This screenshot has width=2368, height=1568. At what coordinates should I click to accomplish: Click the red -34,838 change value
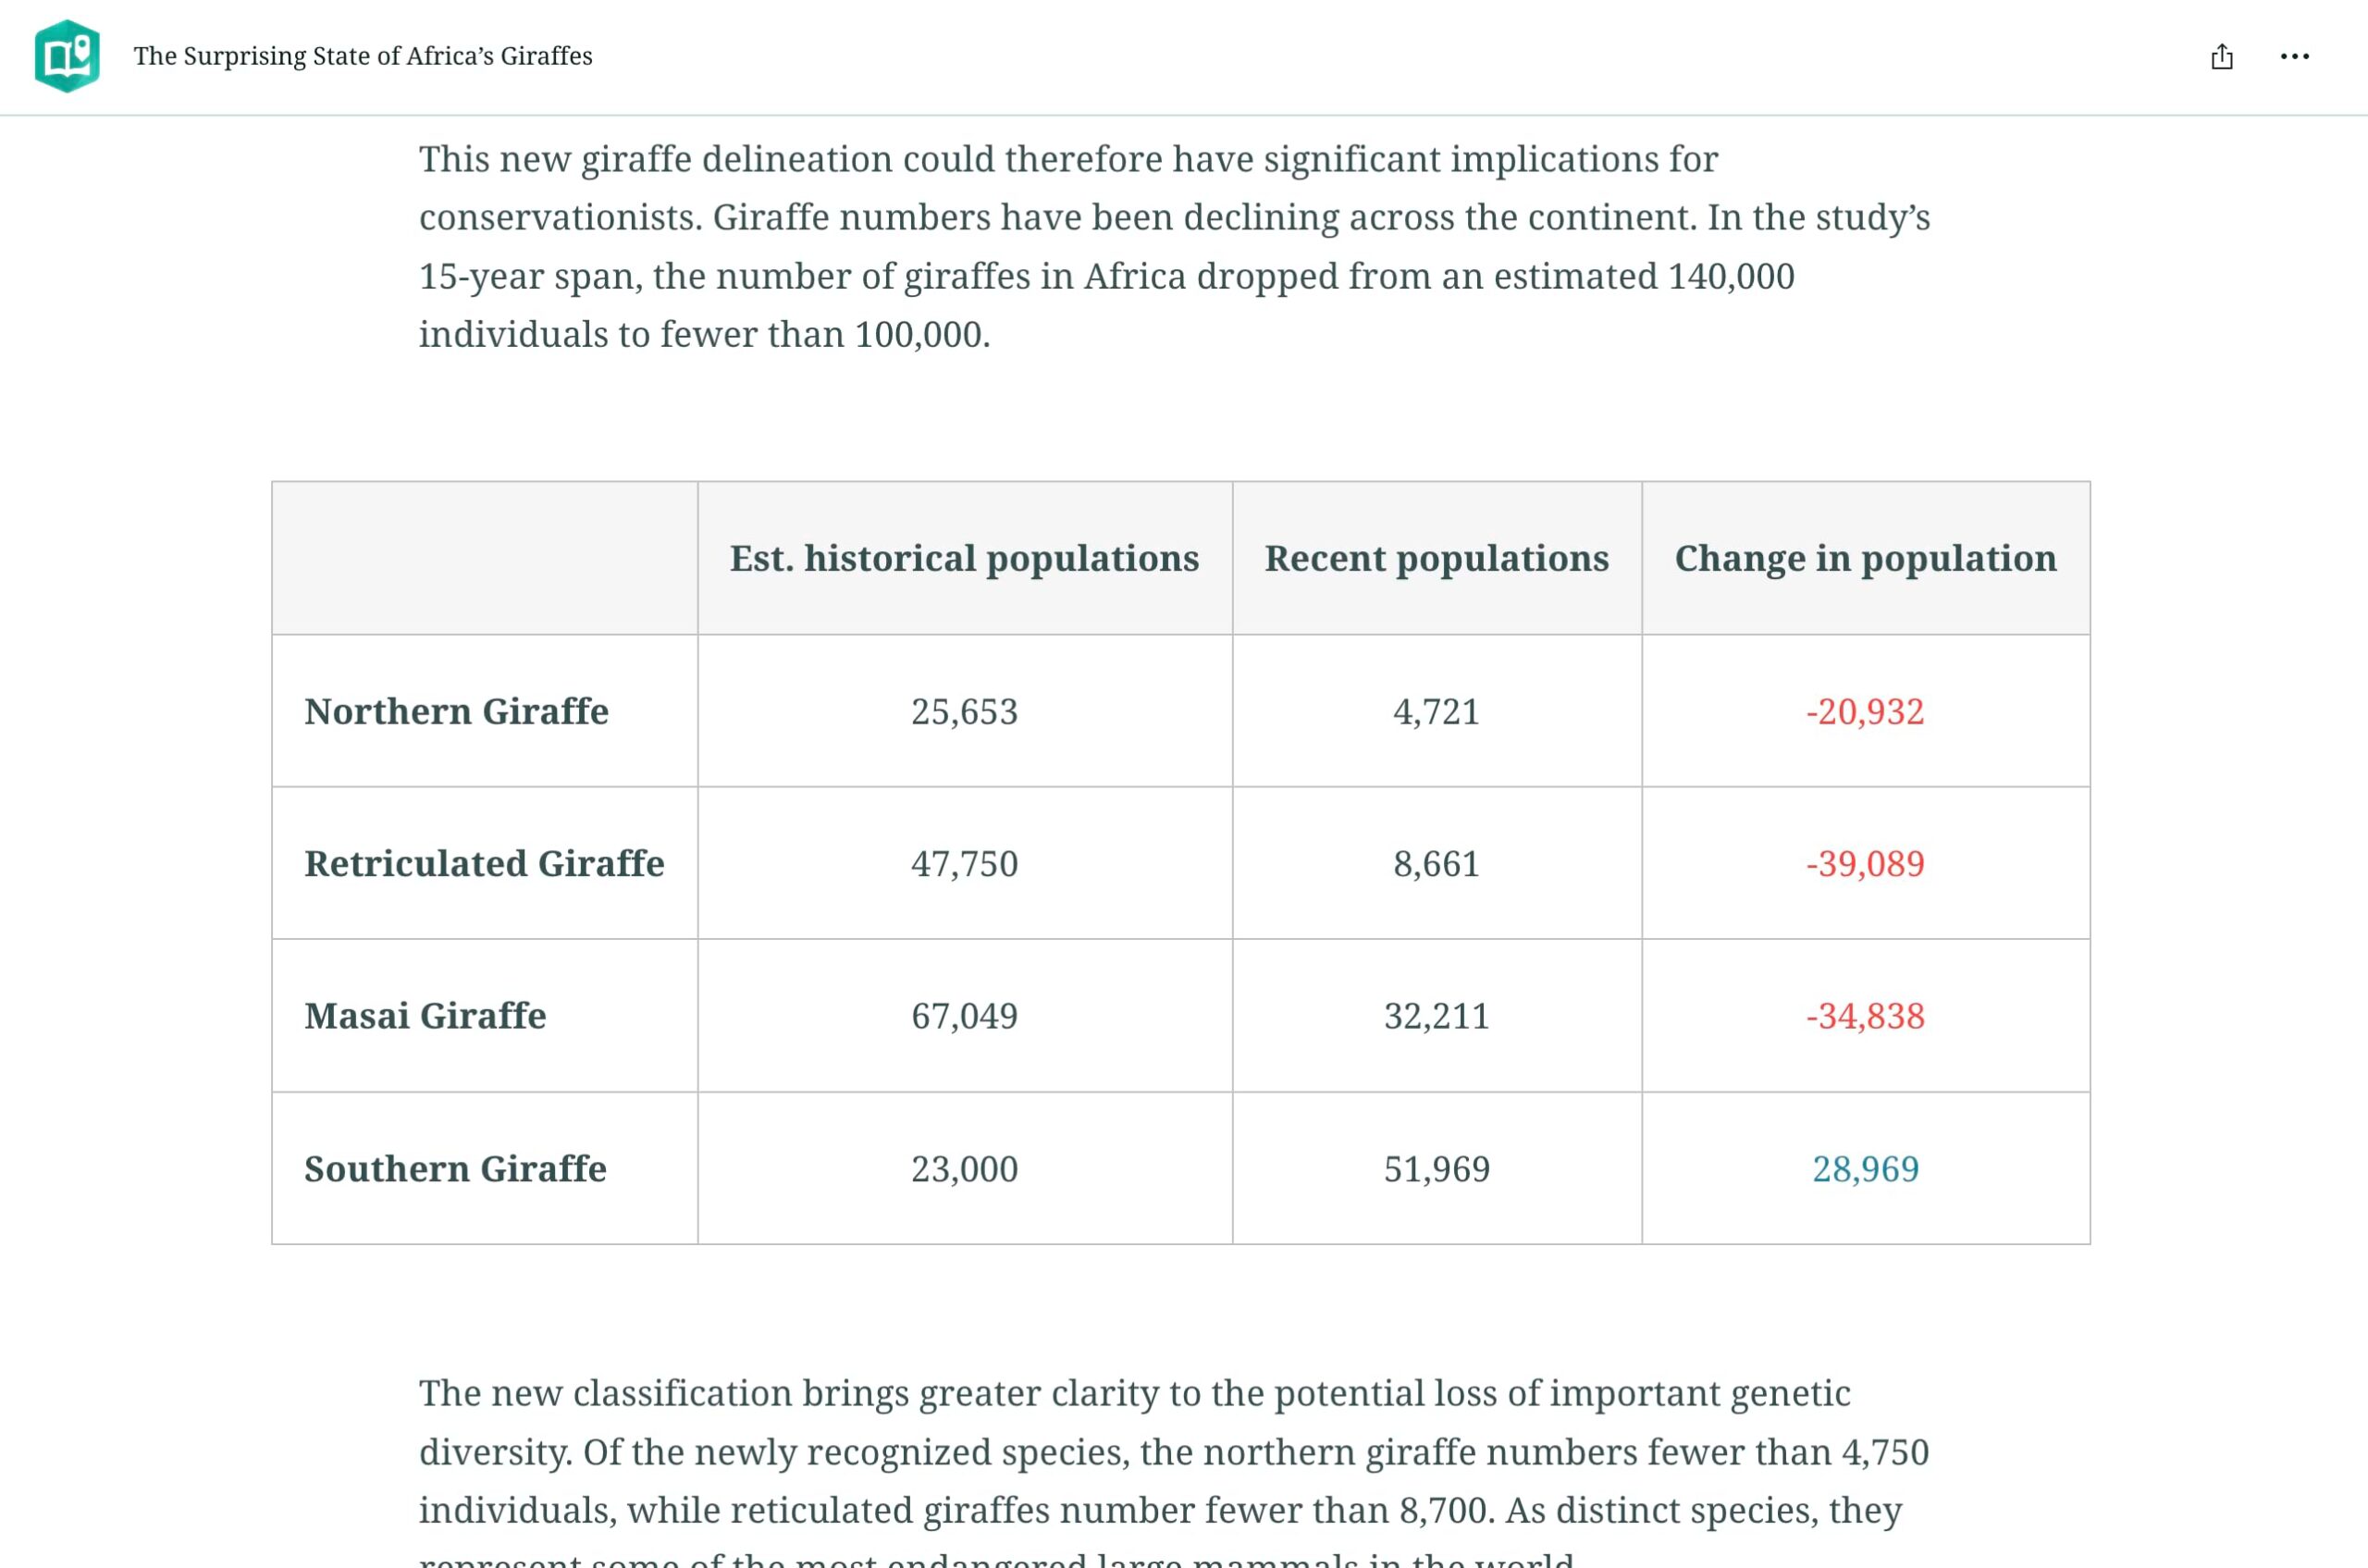(1865, 1016)
